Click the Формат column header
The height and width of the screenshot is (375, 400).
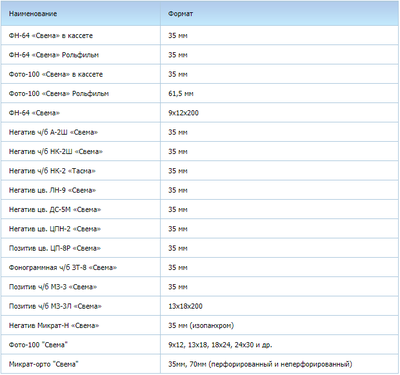180,14
